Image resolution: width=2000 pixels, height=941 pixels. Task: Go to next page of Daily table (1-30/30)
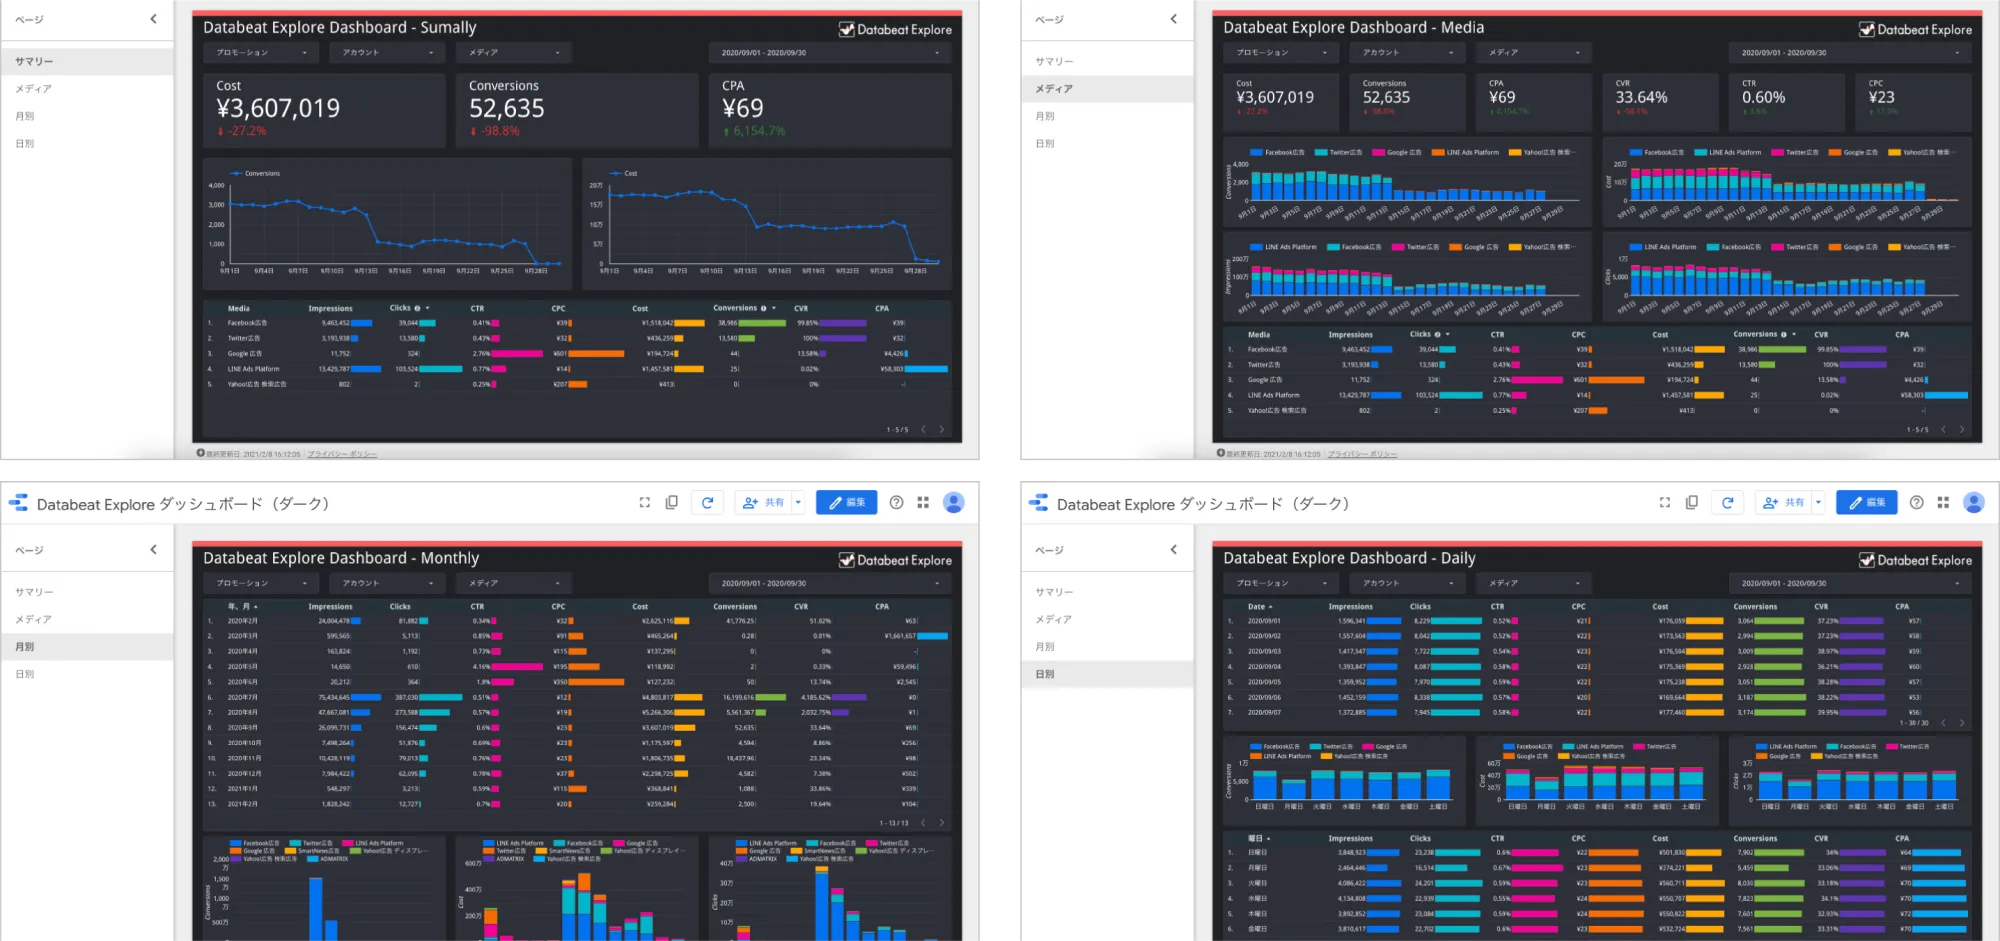coord(1962,723)
